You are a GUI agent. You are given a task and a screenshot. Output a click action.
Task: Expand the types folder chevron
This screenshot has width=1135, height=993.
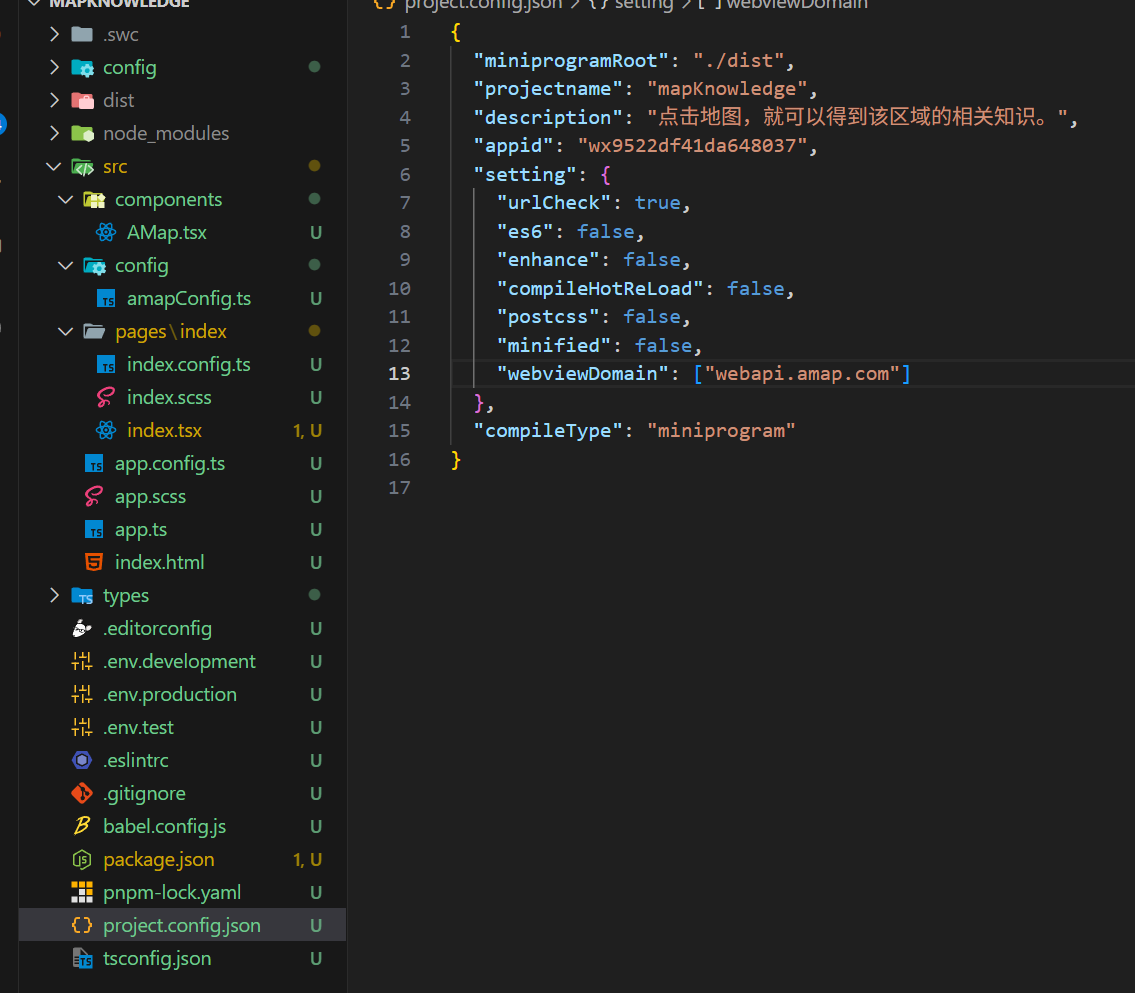click(x=54, y=595)
